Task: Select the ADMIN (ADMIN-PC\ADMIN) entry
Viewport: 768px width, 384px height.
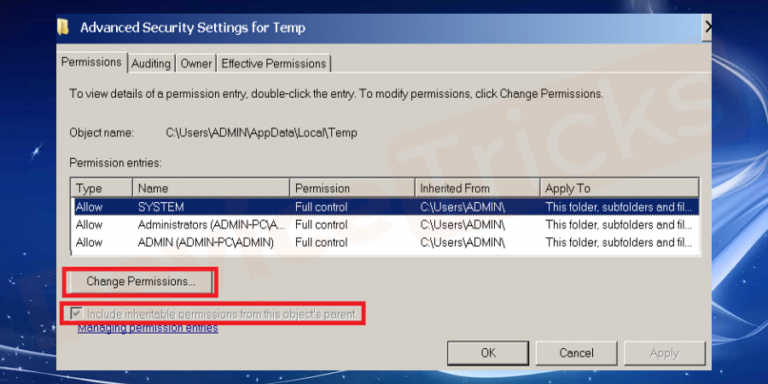Action: tap(384, 242)
